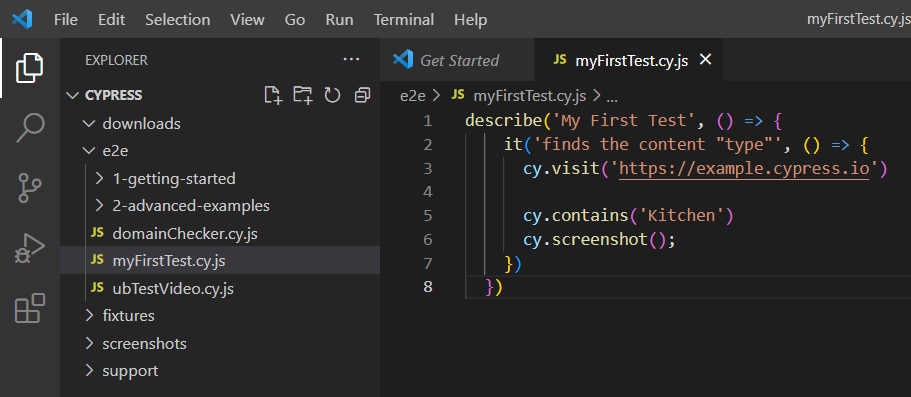Screen dimensions: 911x397
Task: Open the Help menu
Action: 471,19
